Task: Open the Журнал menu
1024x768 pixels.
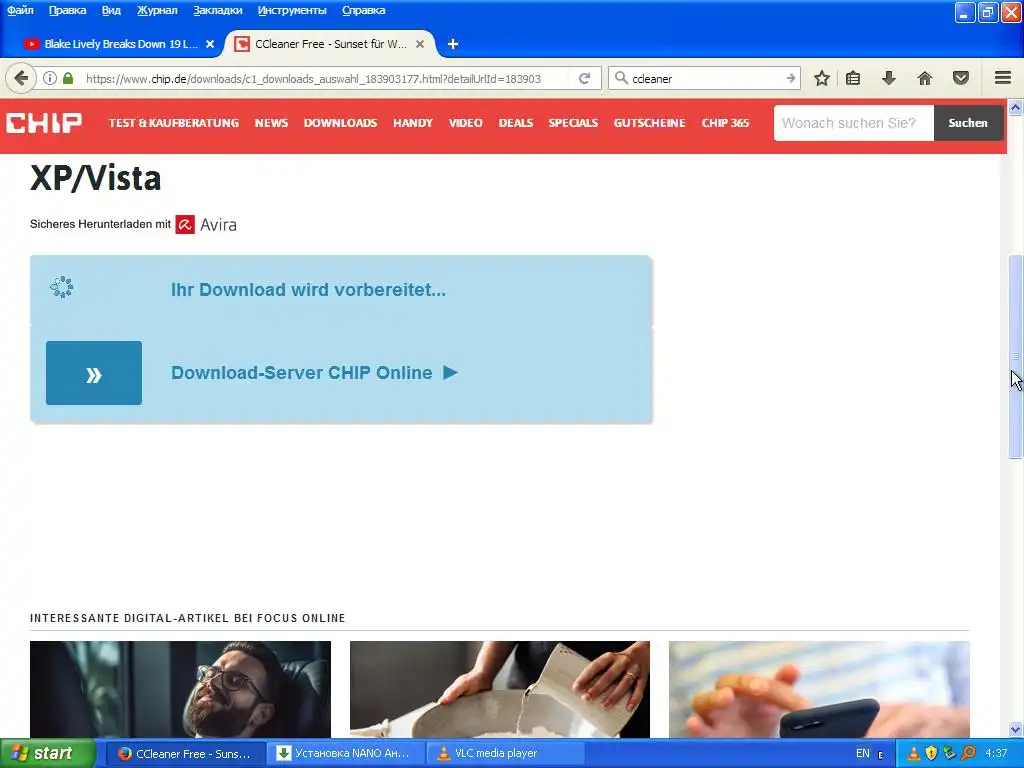Action: coord(157,10)
